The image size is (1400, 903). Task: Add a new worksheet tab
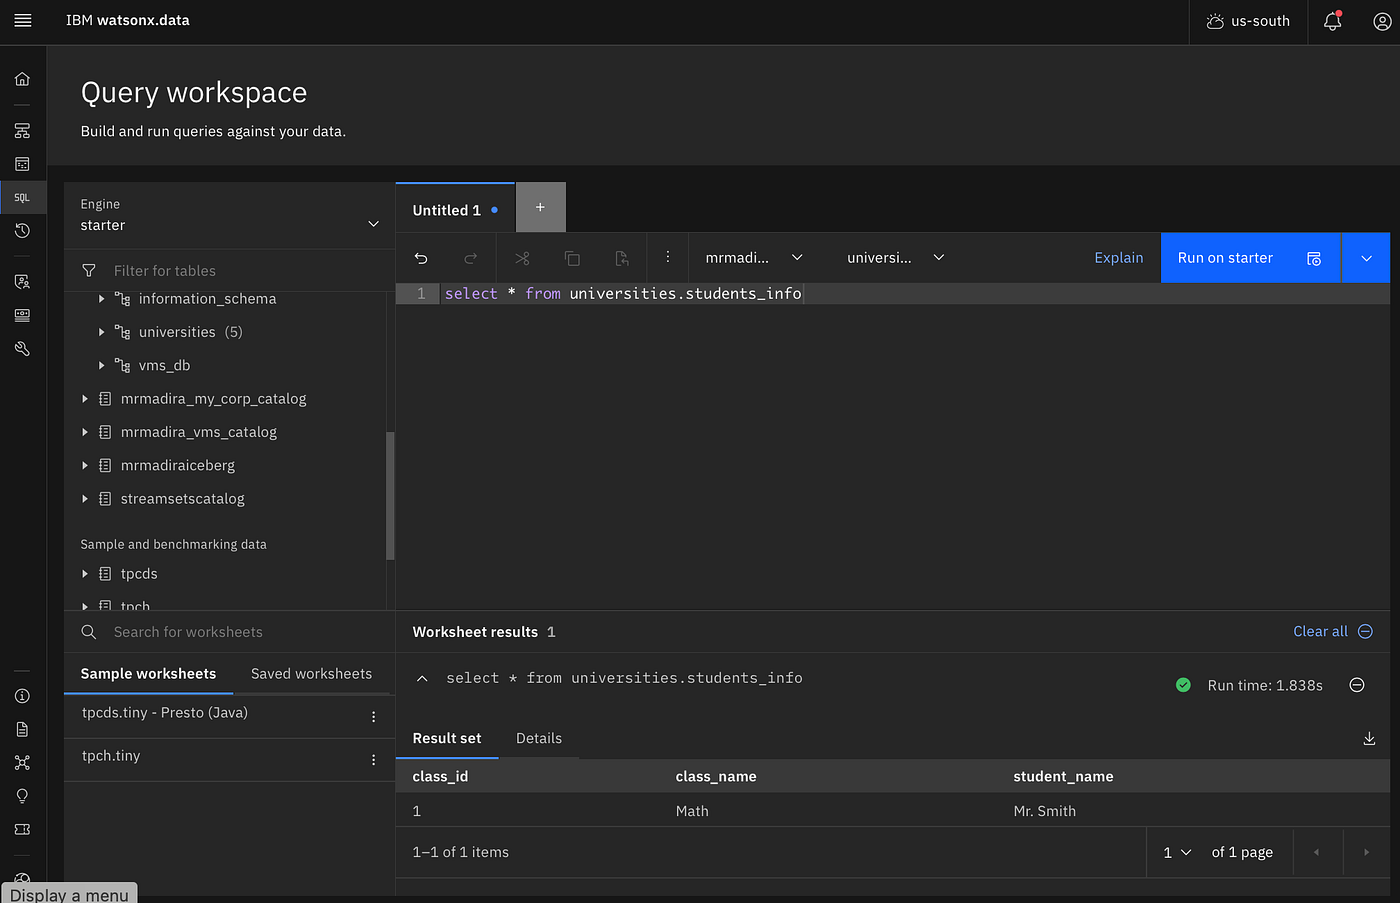click(x=540, y=207)
